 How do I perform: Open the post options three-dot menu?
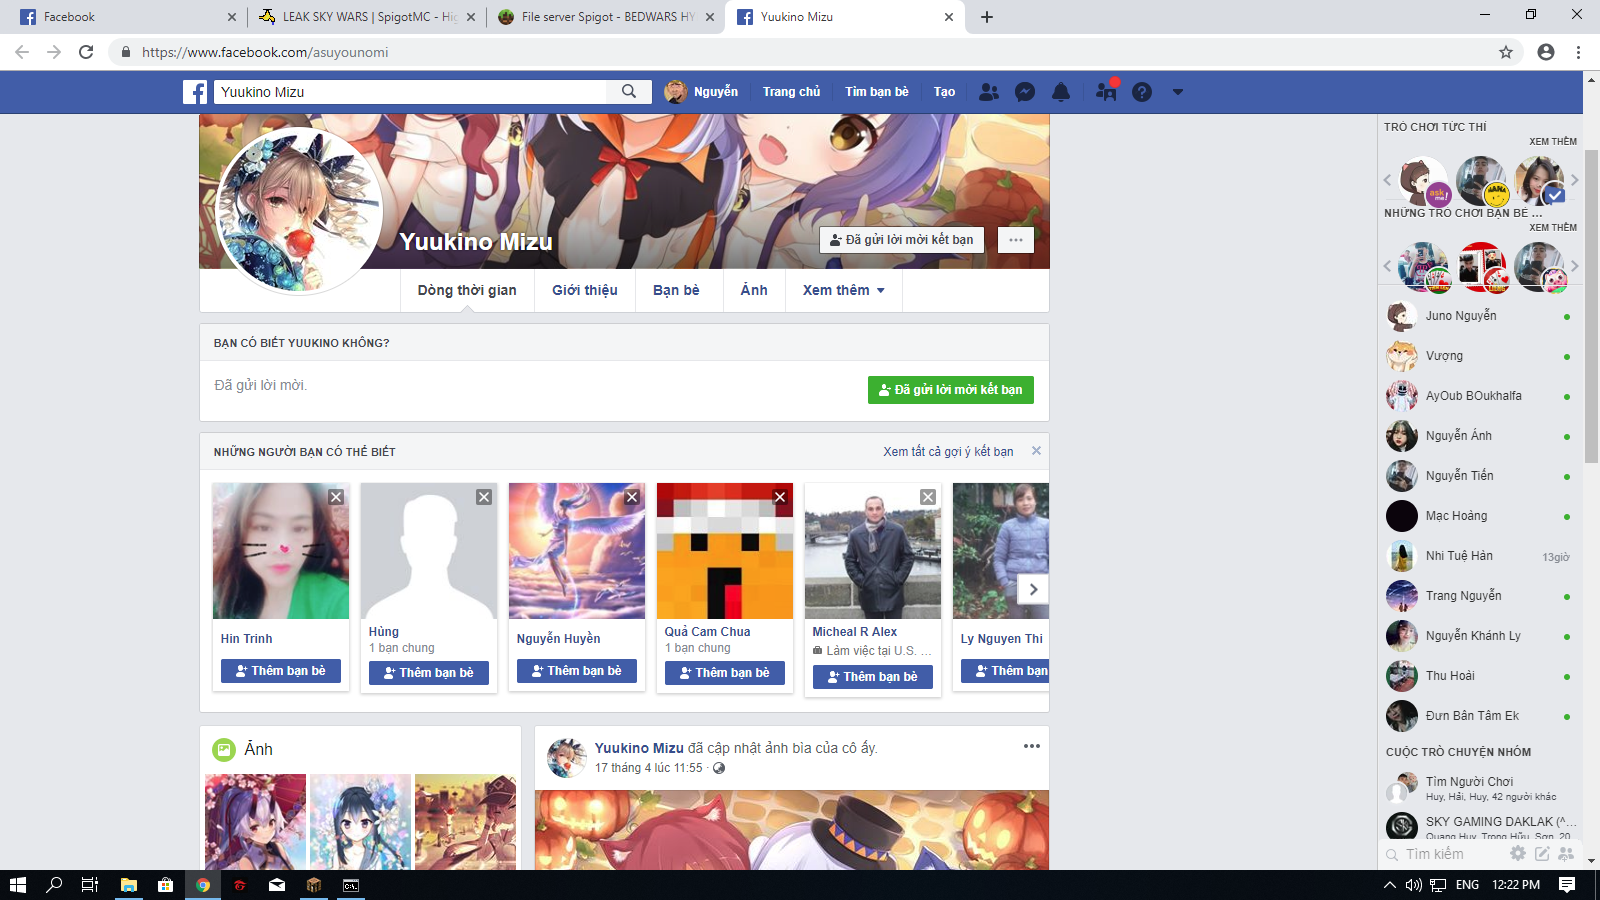click(1032, 746)
